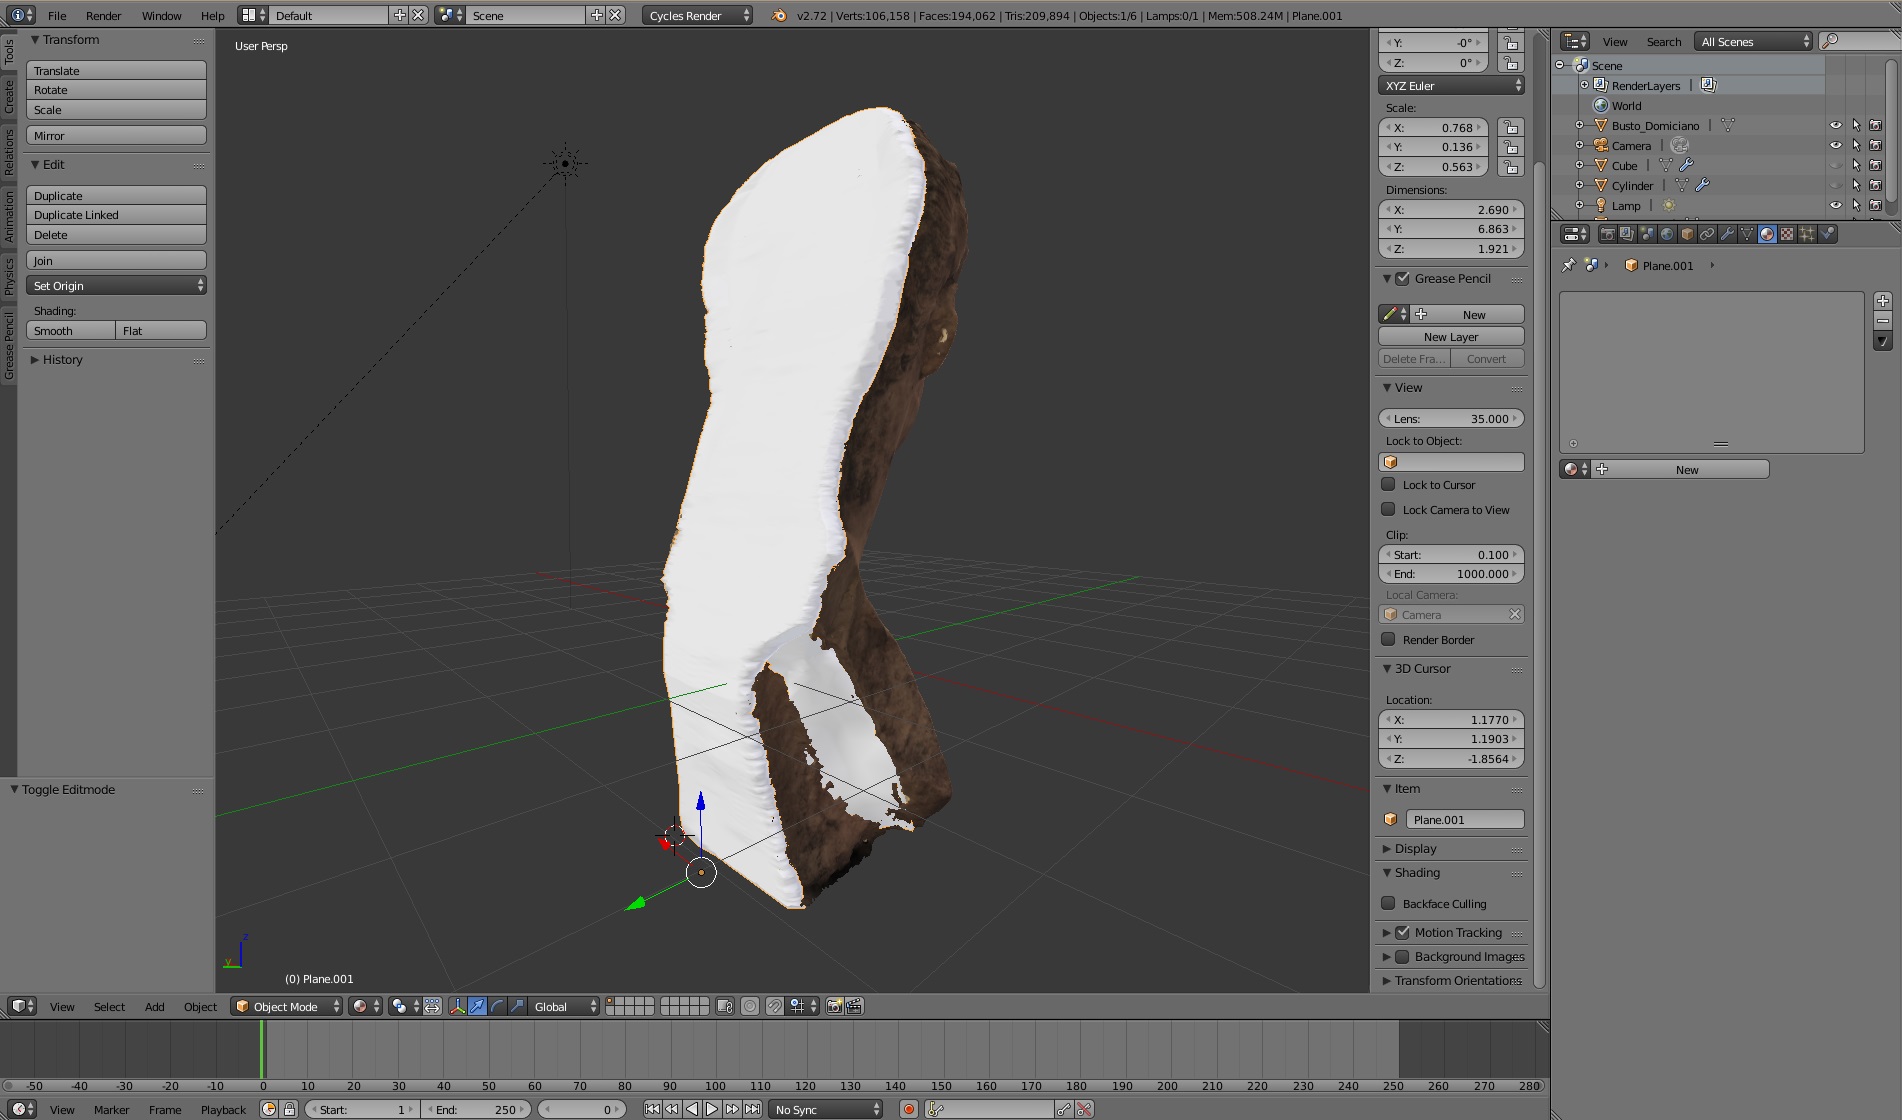Enable the Backface Culling checkbox
This screenshot has width=1902, height=1120.
pyautogui.click(x=1388, y=903)
